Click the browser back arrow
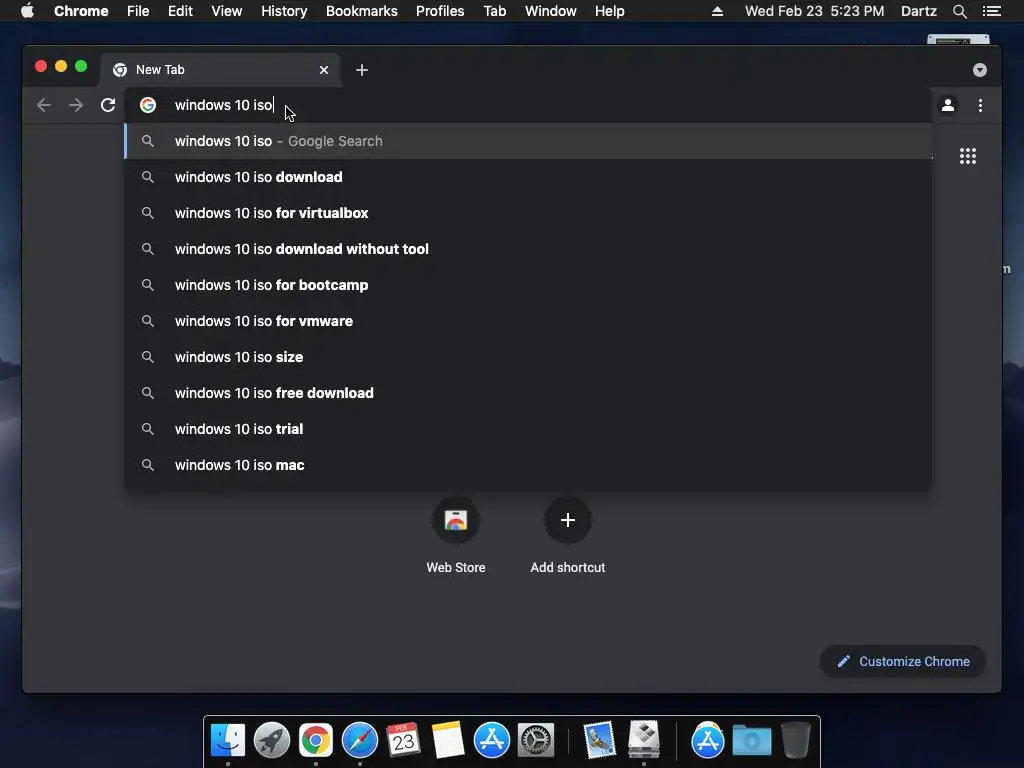1024x768 pixels. (x=44, y=105)
